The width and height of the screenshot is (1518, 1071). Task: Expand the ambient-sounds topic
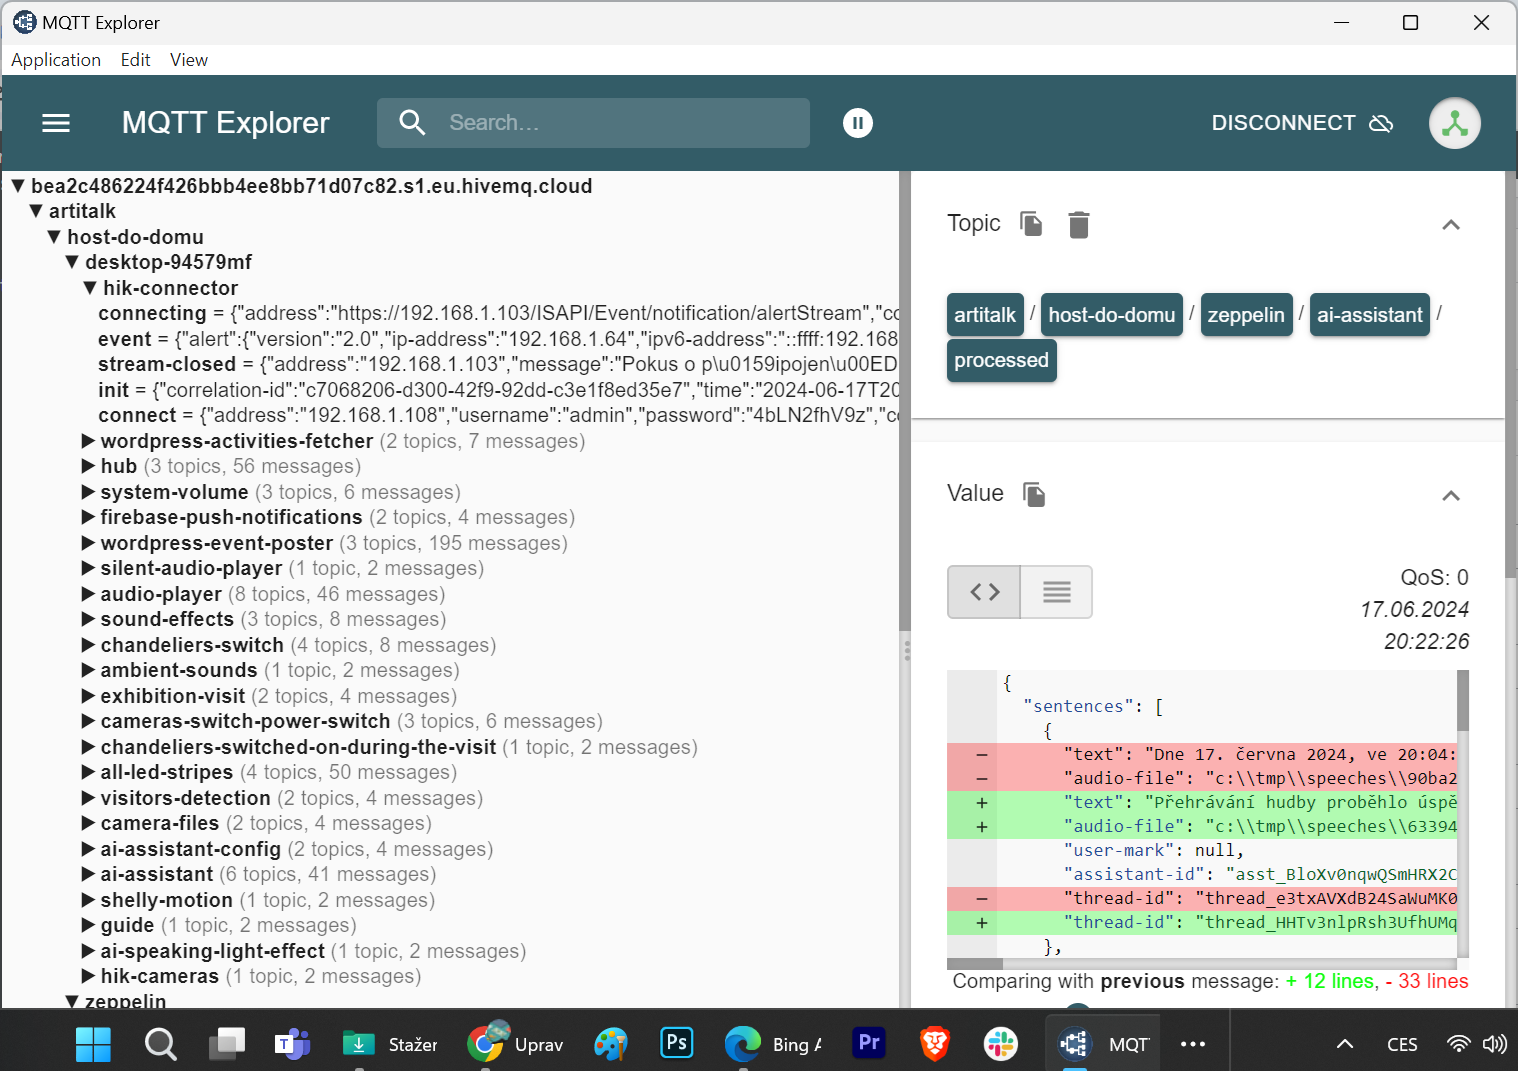click(88, 670)
